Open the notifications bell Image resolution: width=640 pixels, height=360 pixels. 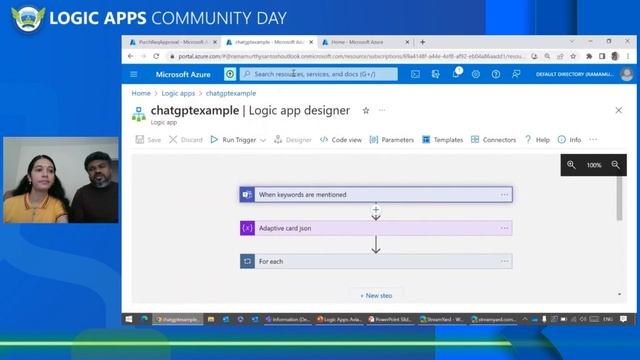click(456, 74)
